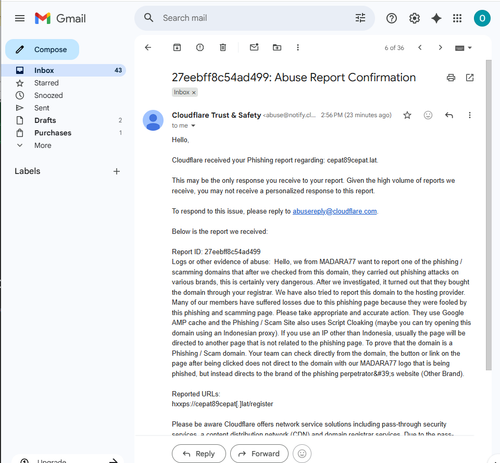Click the Gmail logo

(60, 18)
